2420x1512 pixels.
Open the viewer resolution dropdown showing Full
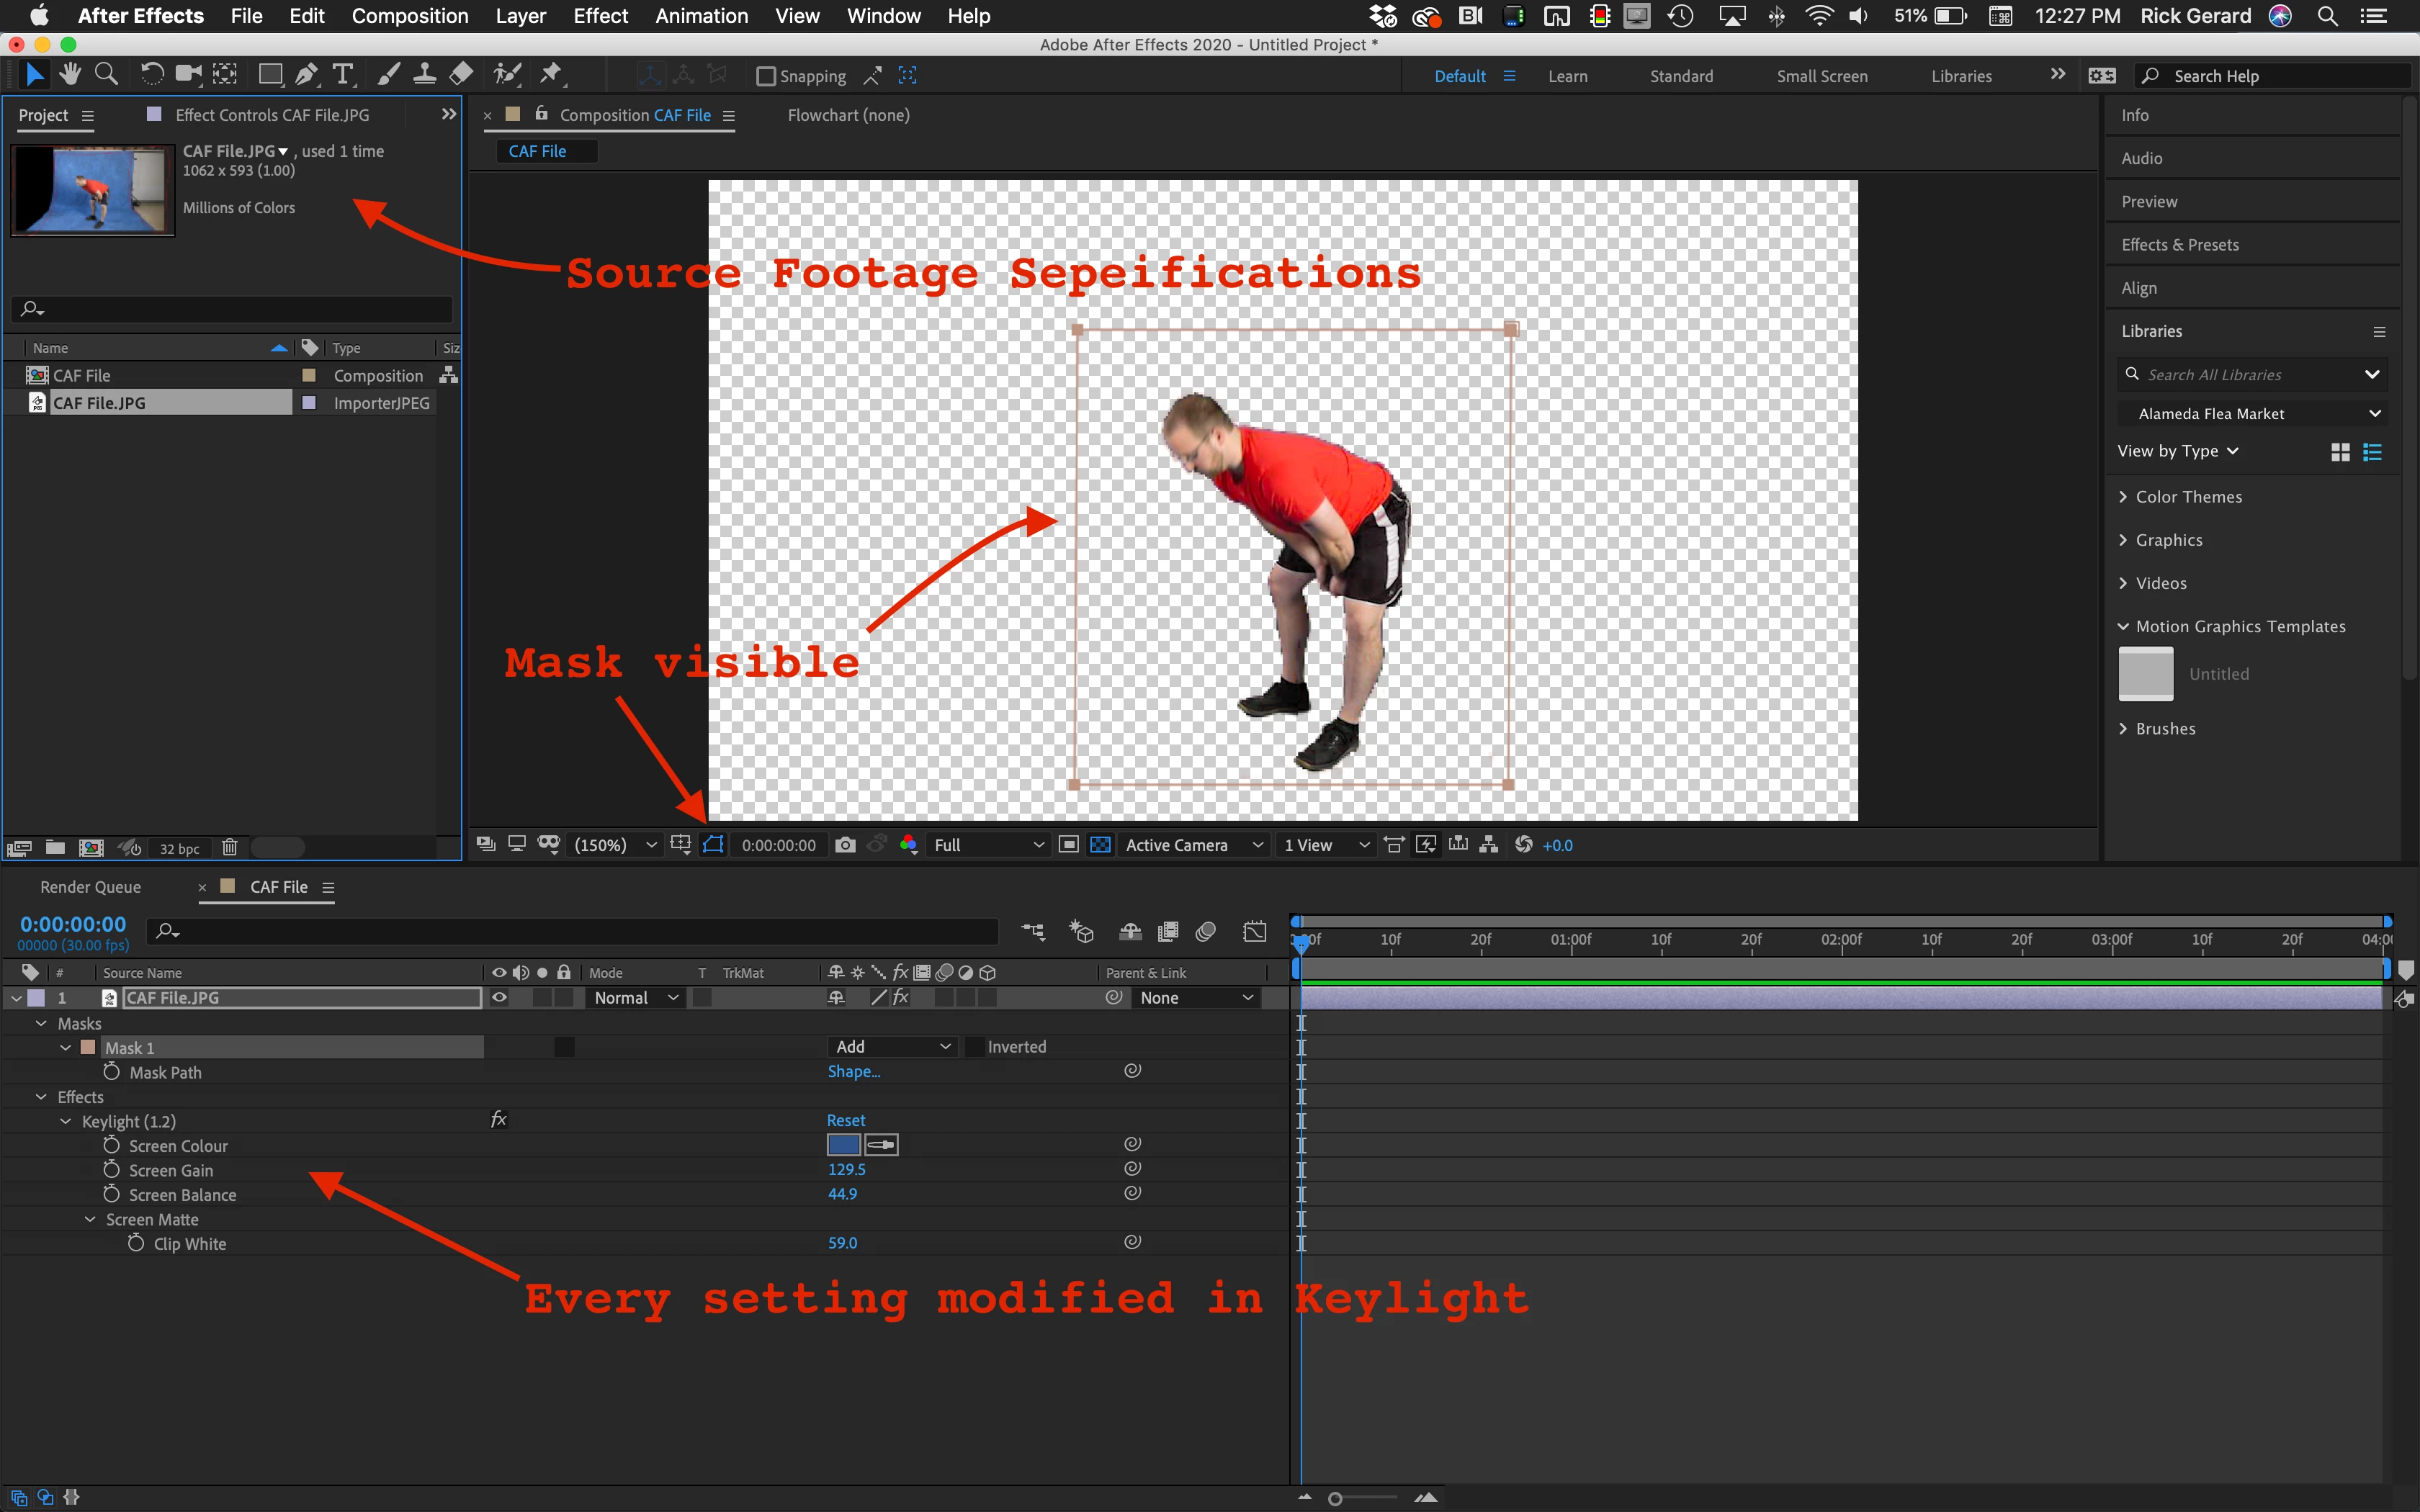987,845
